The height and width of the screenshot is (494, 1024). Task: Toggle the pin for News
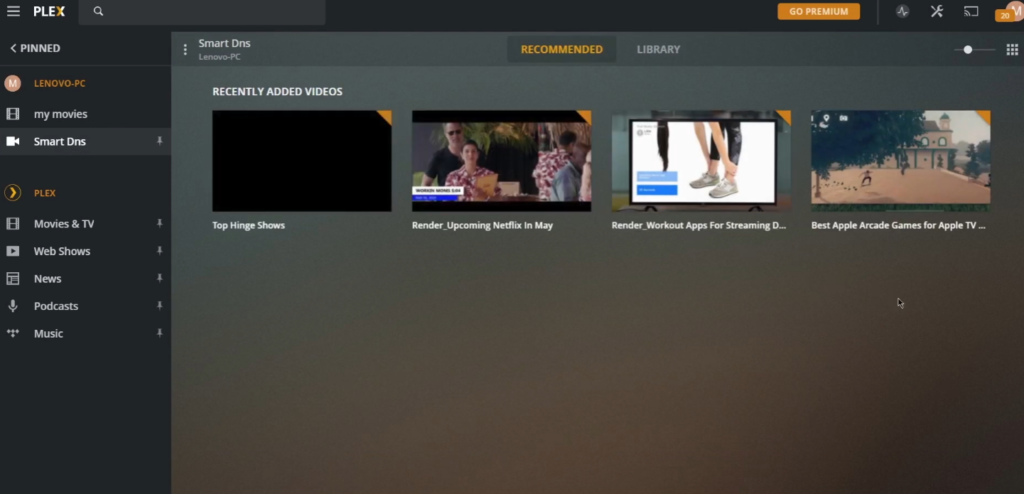pos(159,278)
